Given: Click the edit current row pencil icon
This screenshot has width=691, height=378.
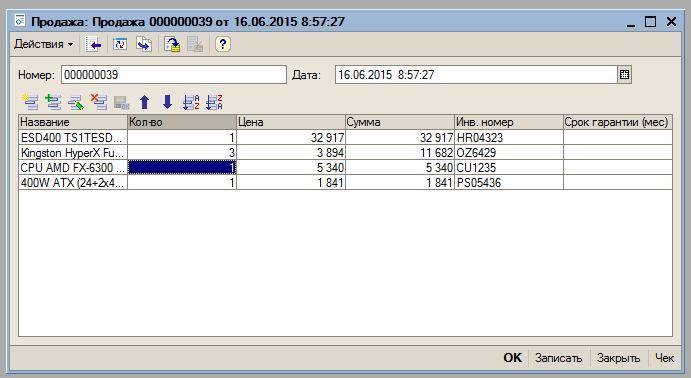Looking at the screenshot, I should 76,102.
